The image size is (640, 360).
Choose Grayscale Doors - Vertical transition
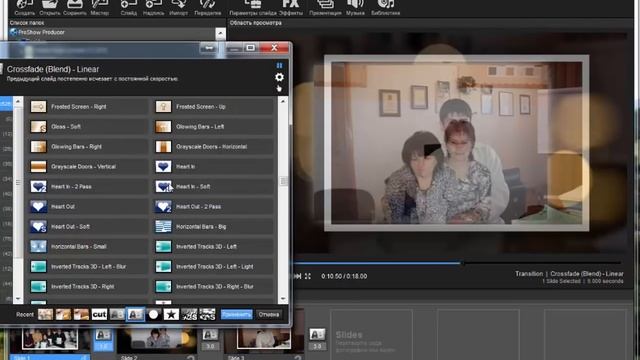point(88,167)
